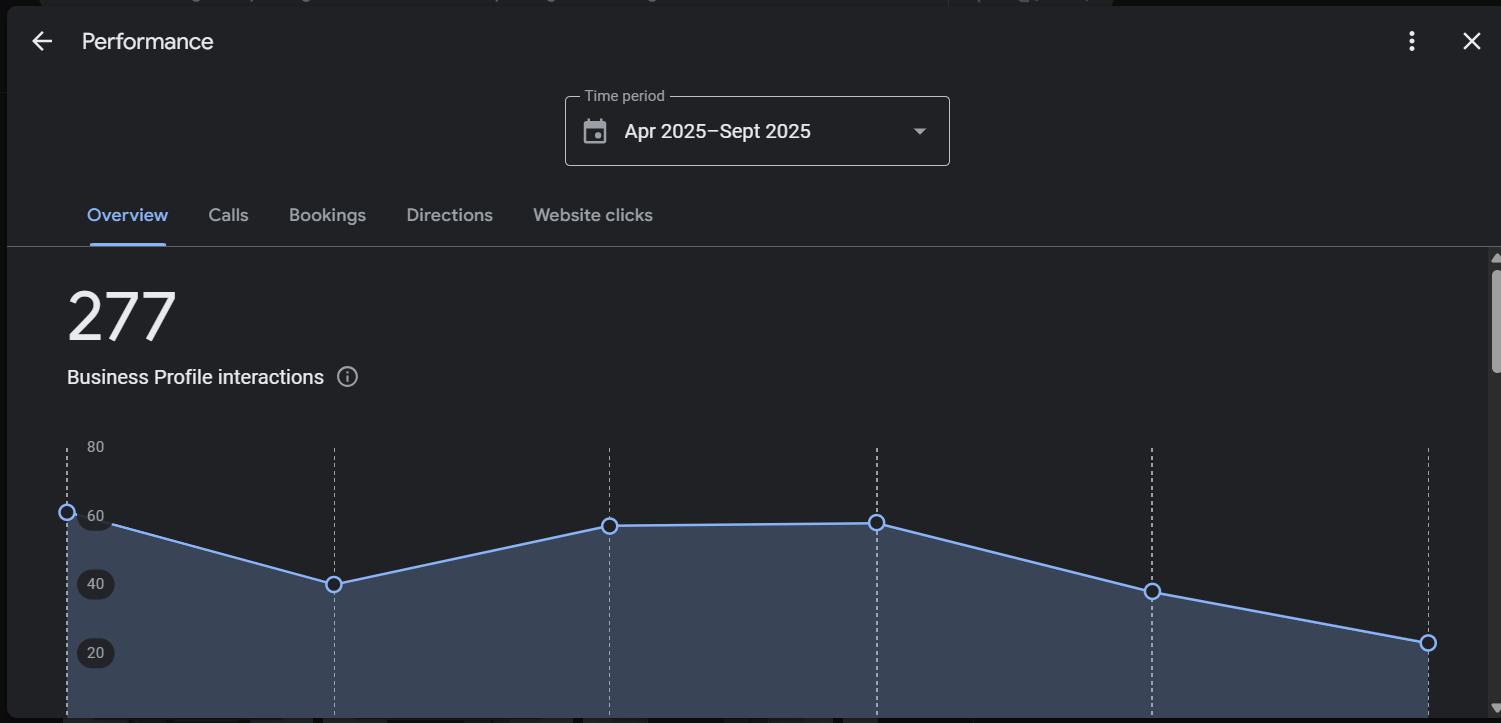Open the three-dot more options menu

[1411, 41]
